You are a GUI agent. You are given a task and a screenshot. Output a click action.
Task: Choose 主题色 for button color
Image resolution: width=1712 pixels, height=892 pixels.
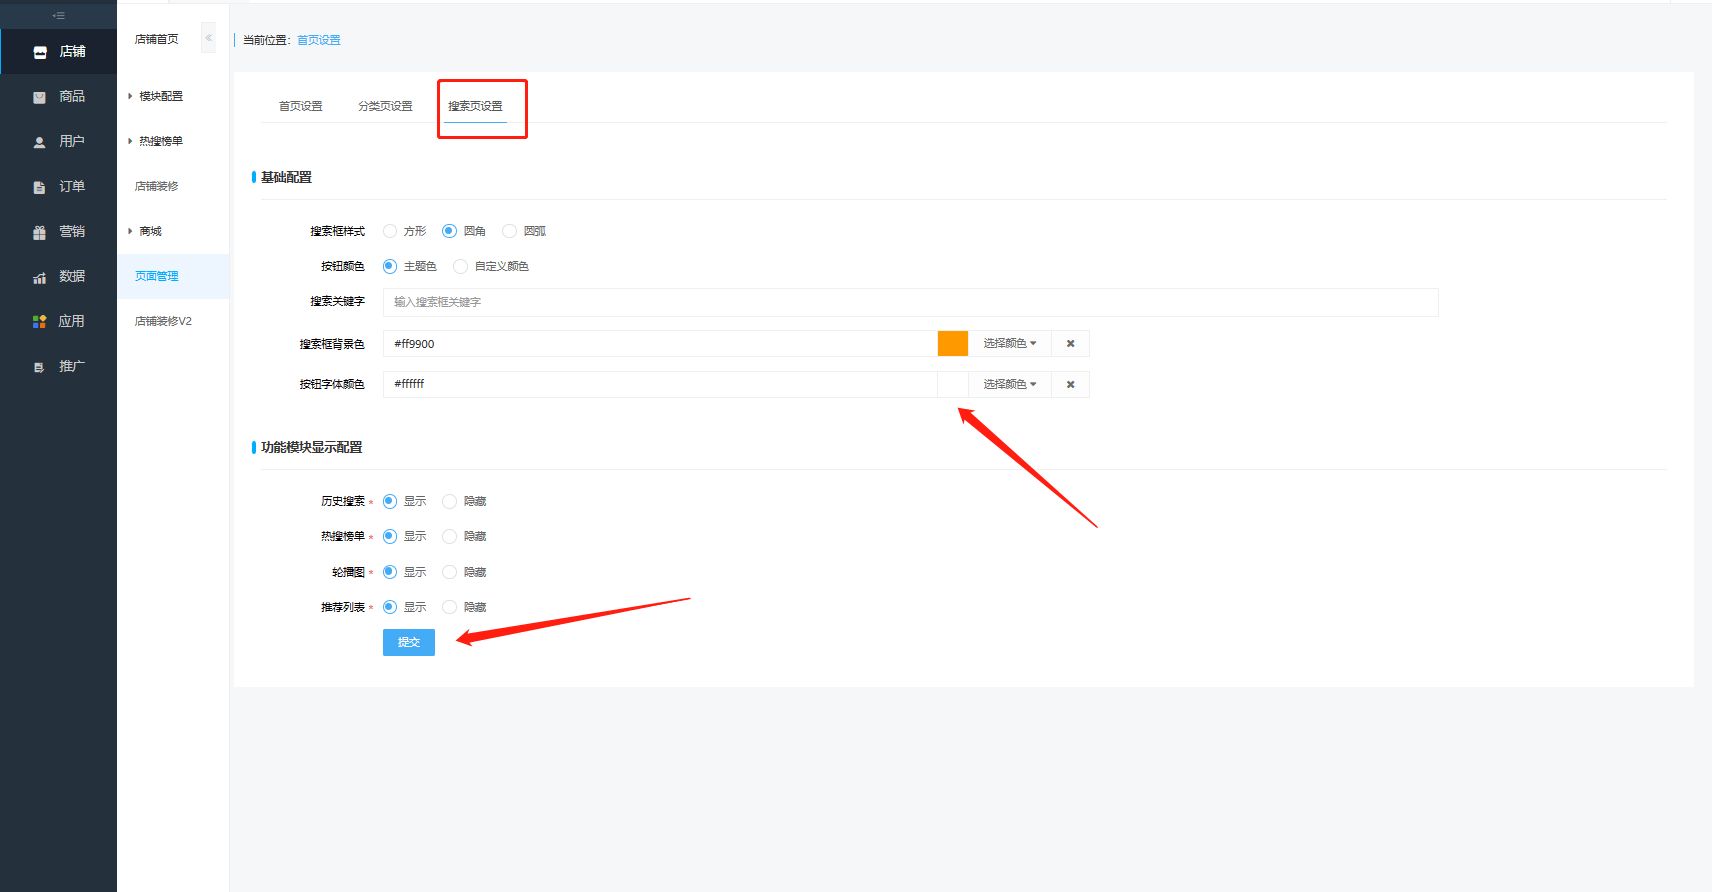click(390, 266)
